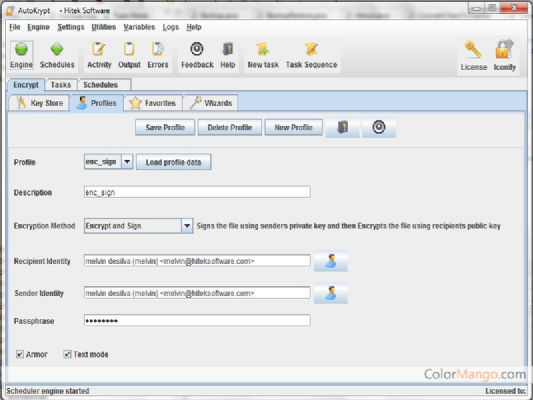Click the Delete Profile button
This screenshot has width=533, height=400.
coord(230,127)
